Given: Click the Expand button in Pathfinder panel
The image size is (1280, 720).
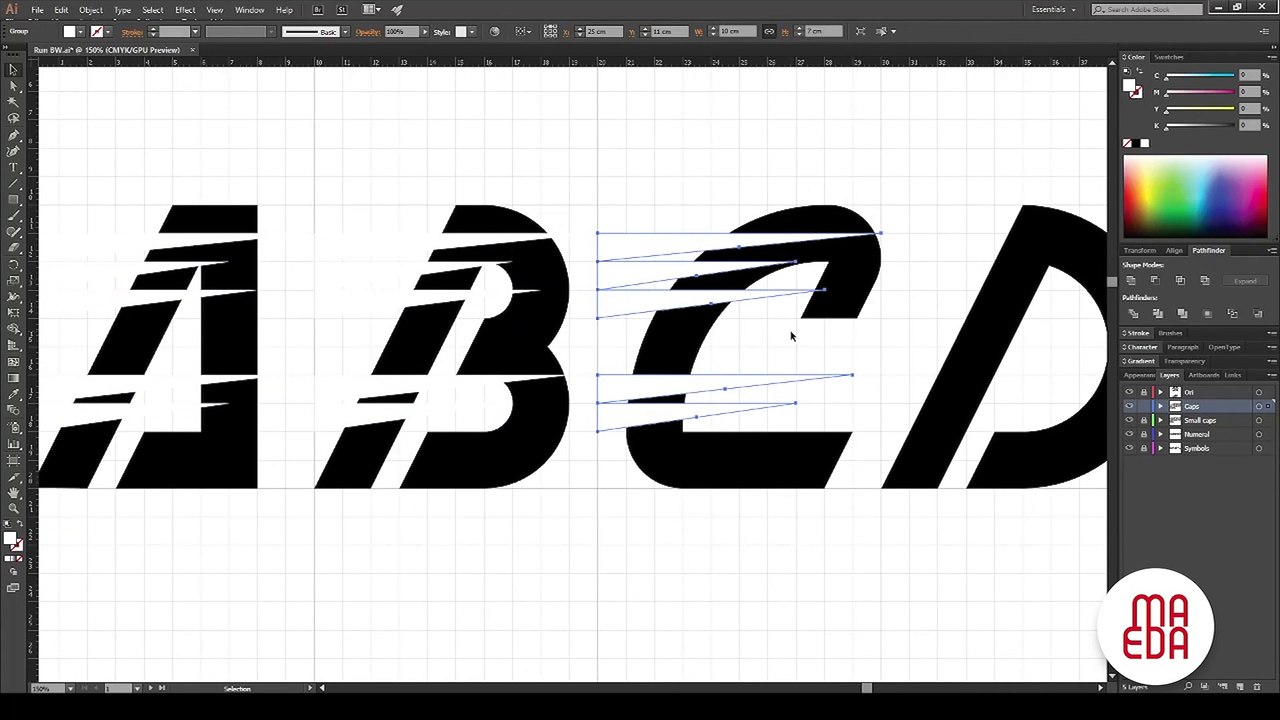Looking at the screenshot, I should 1245,281.
